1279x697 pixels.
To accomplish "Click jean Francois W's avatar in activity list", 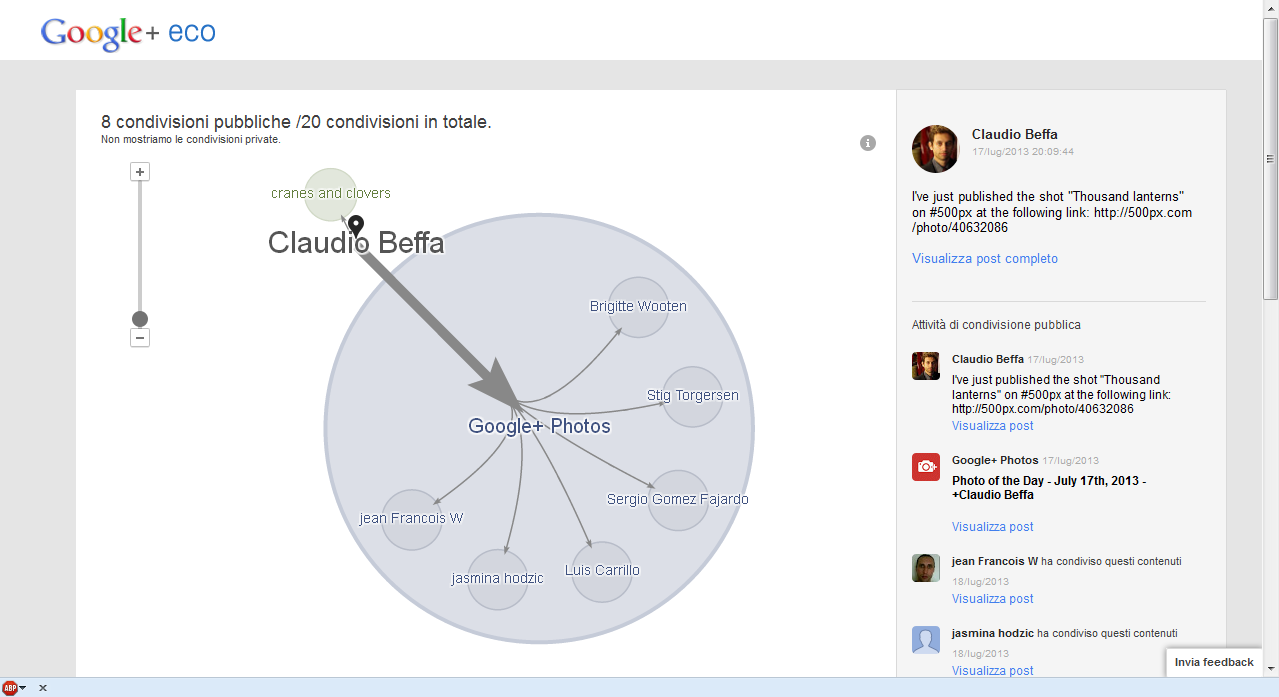I will point(926,567).
